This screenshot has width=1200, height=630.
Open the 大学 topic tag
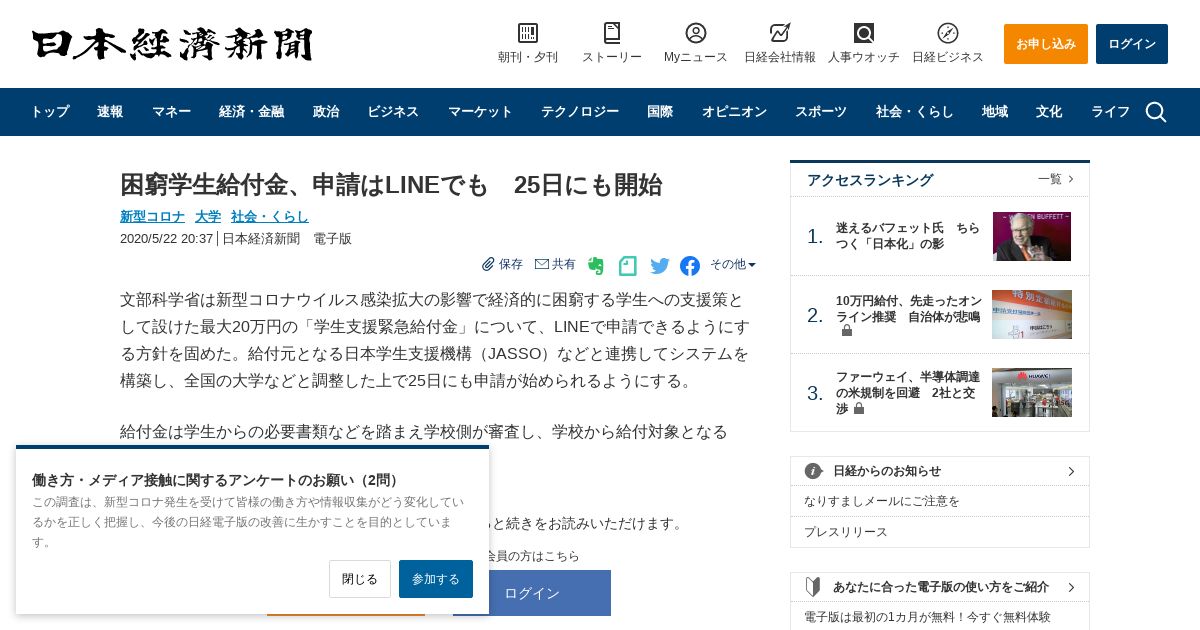coord(208,216)
